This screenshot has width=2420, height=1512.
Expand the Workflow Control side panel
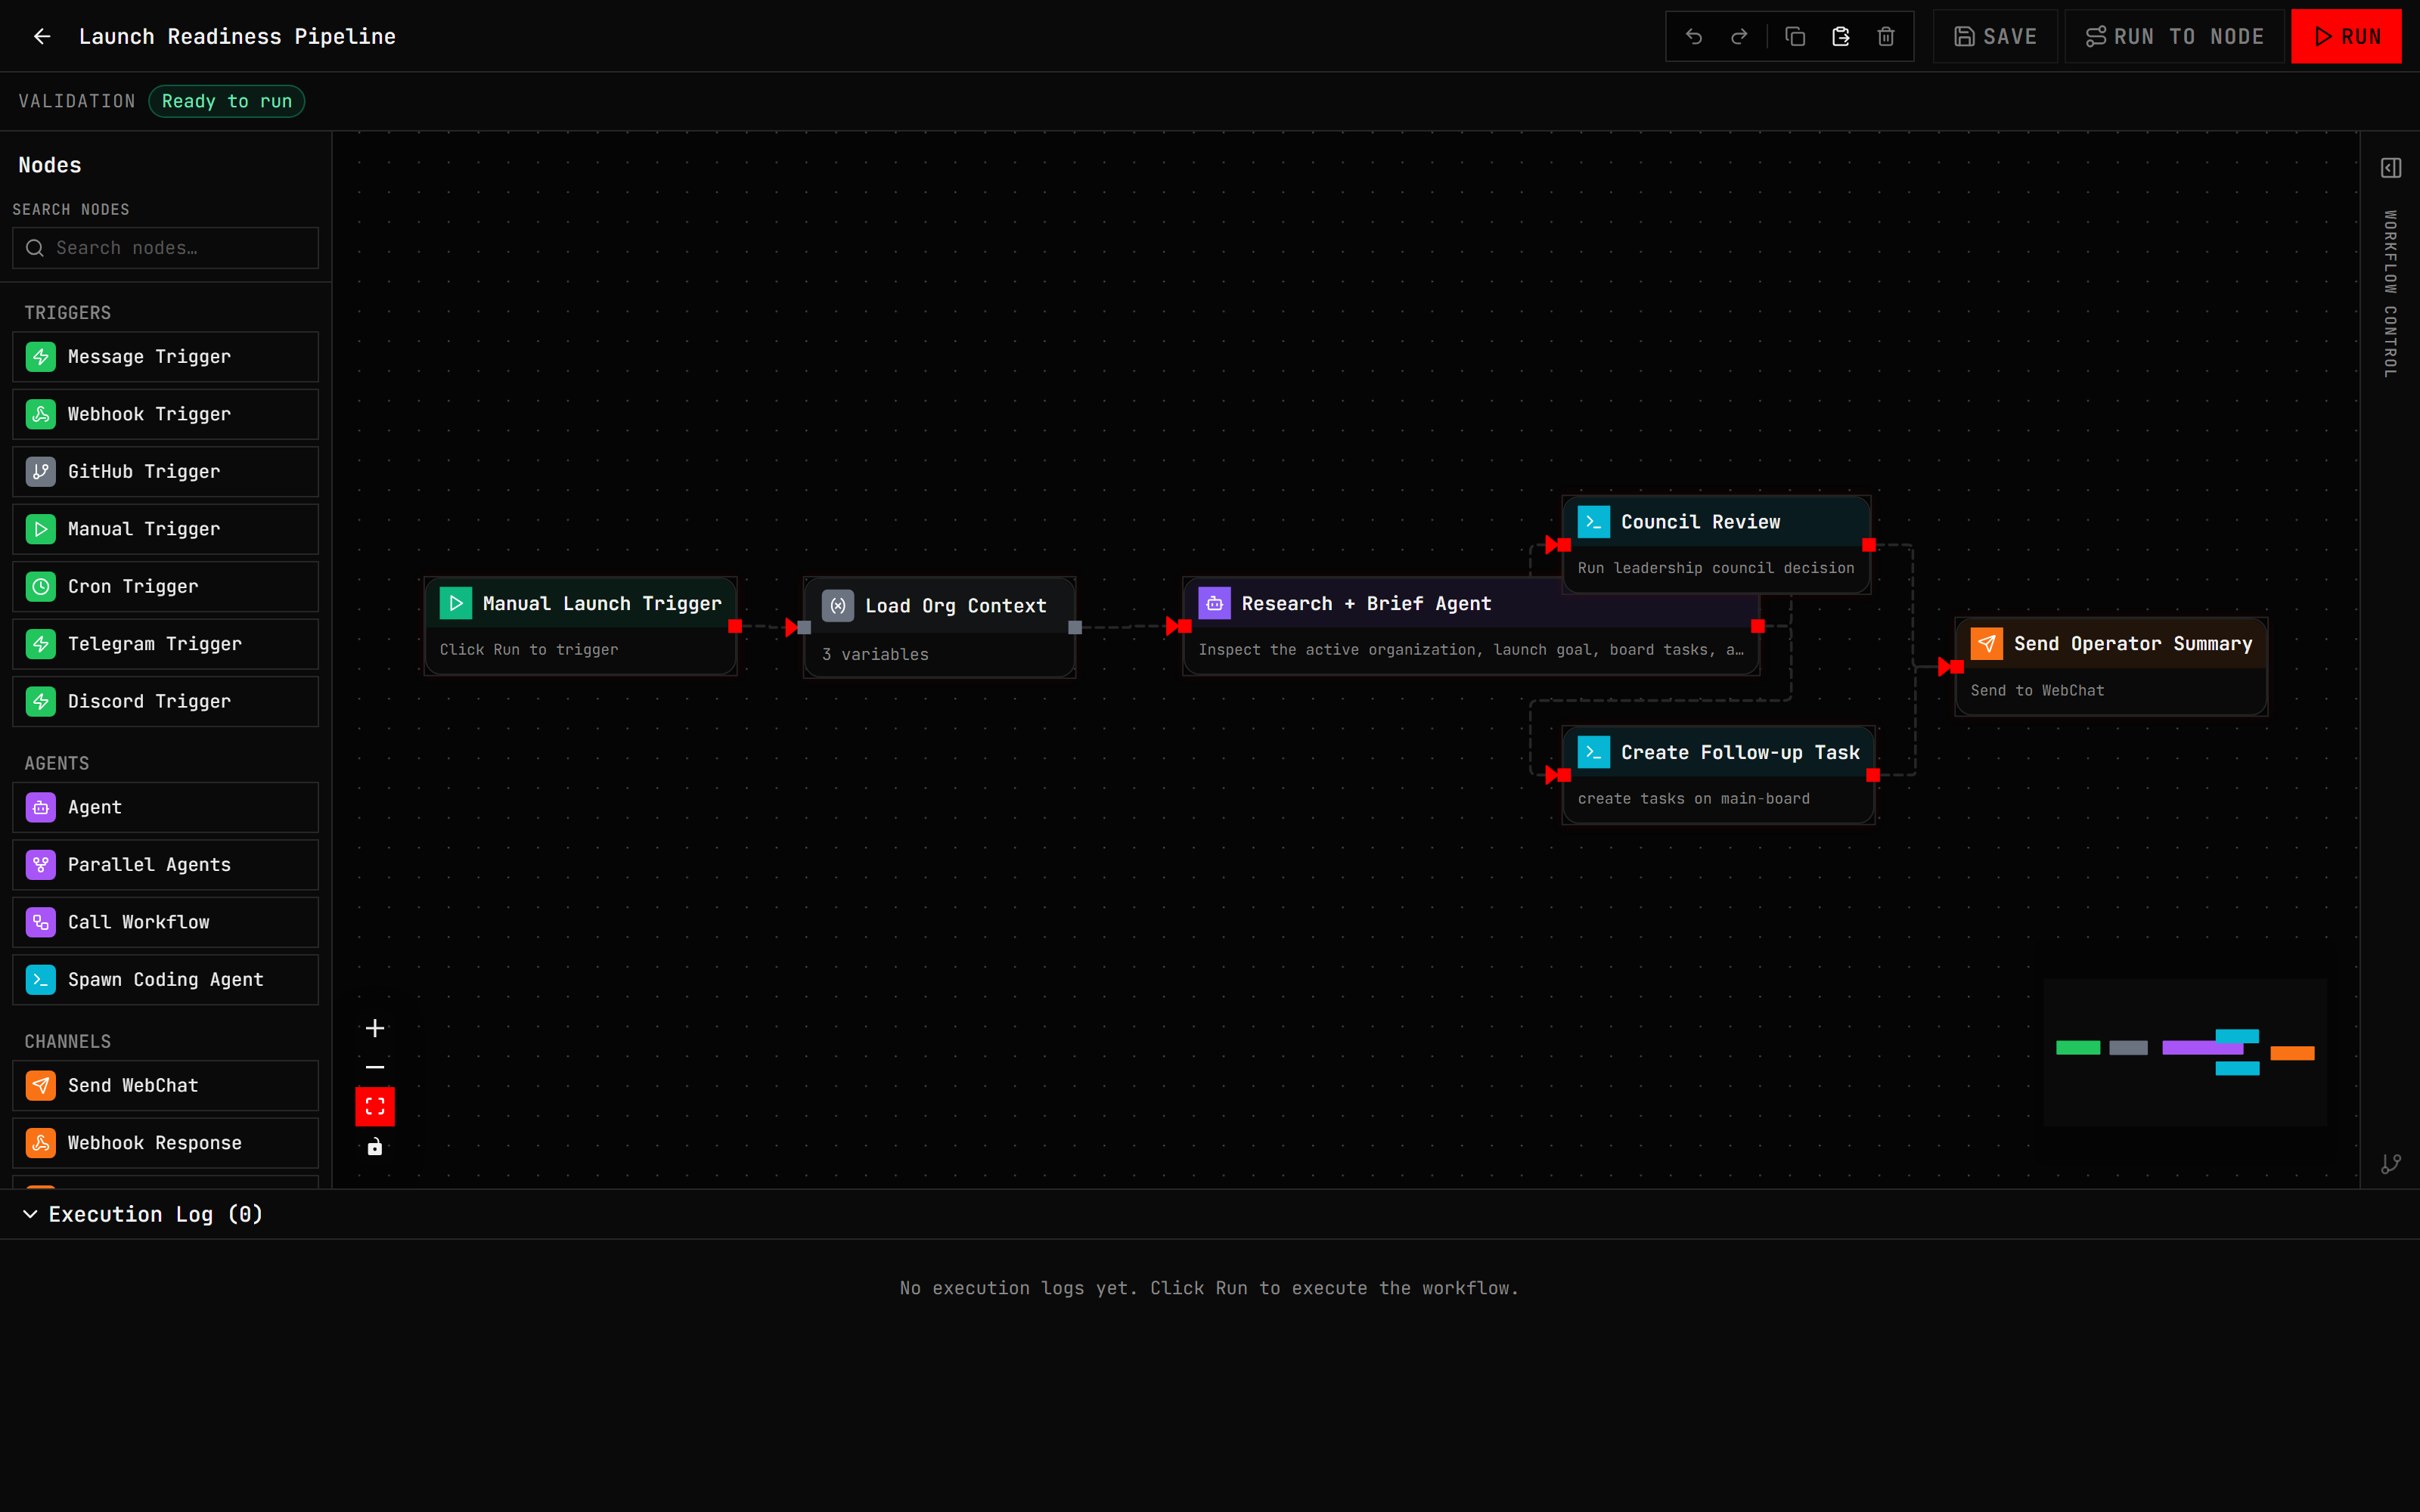2391,168
